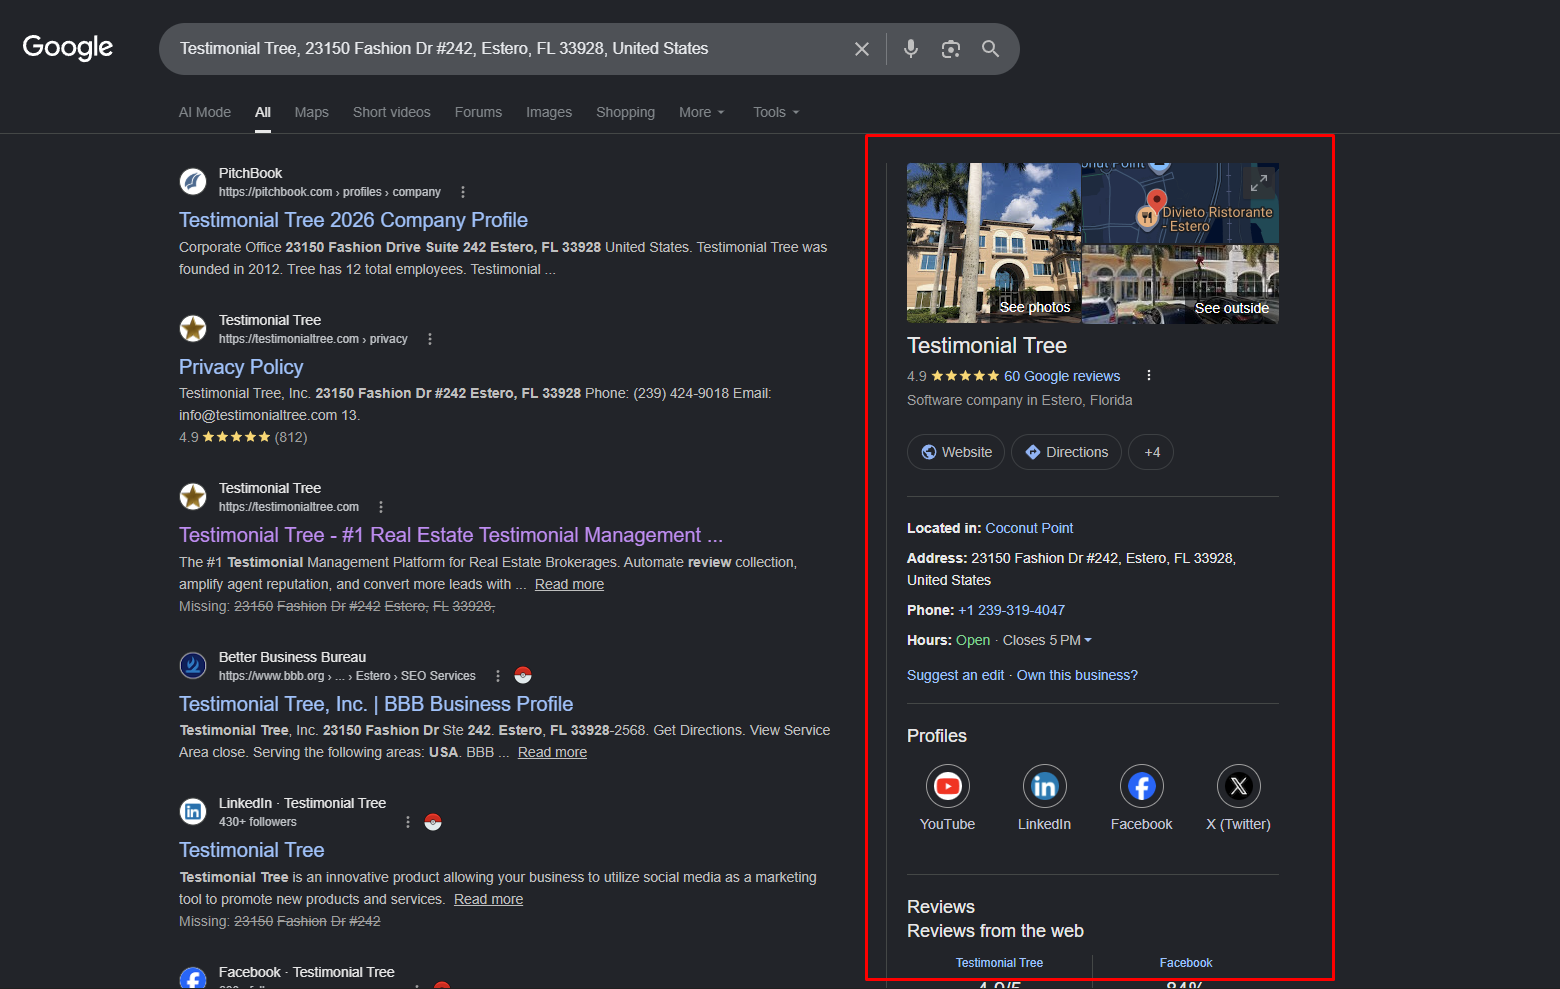Click the Better Business Bureau favicon

(x=193, y=666)
